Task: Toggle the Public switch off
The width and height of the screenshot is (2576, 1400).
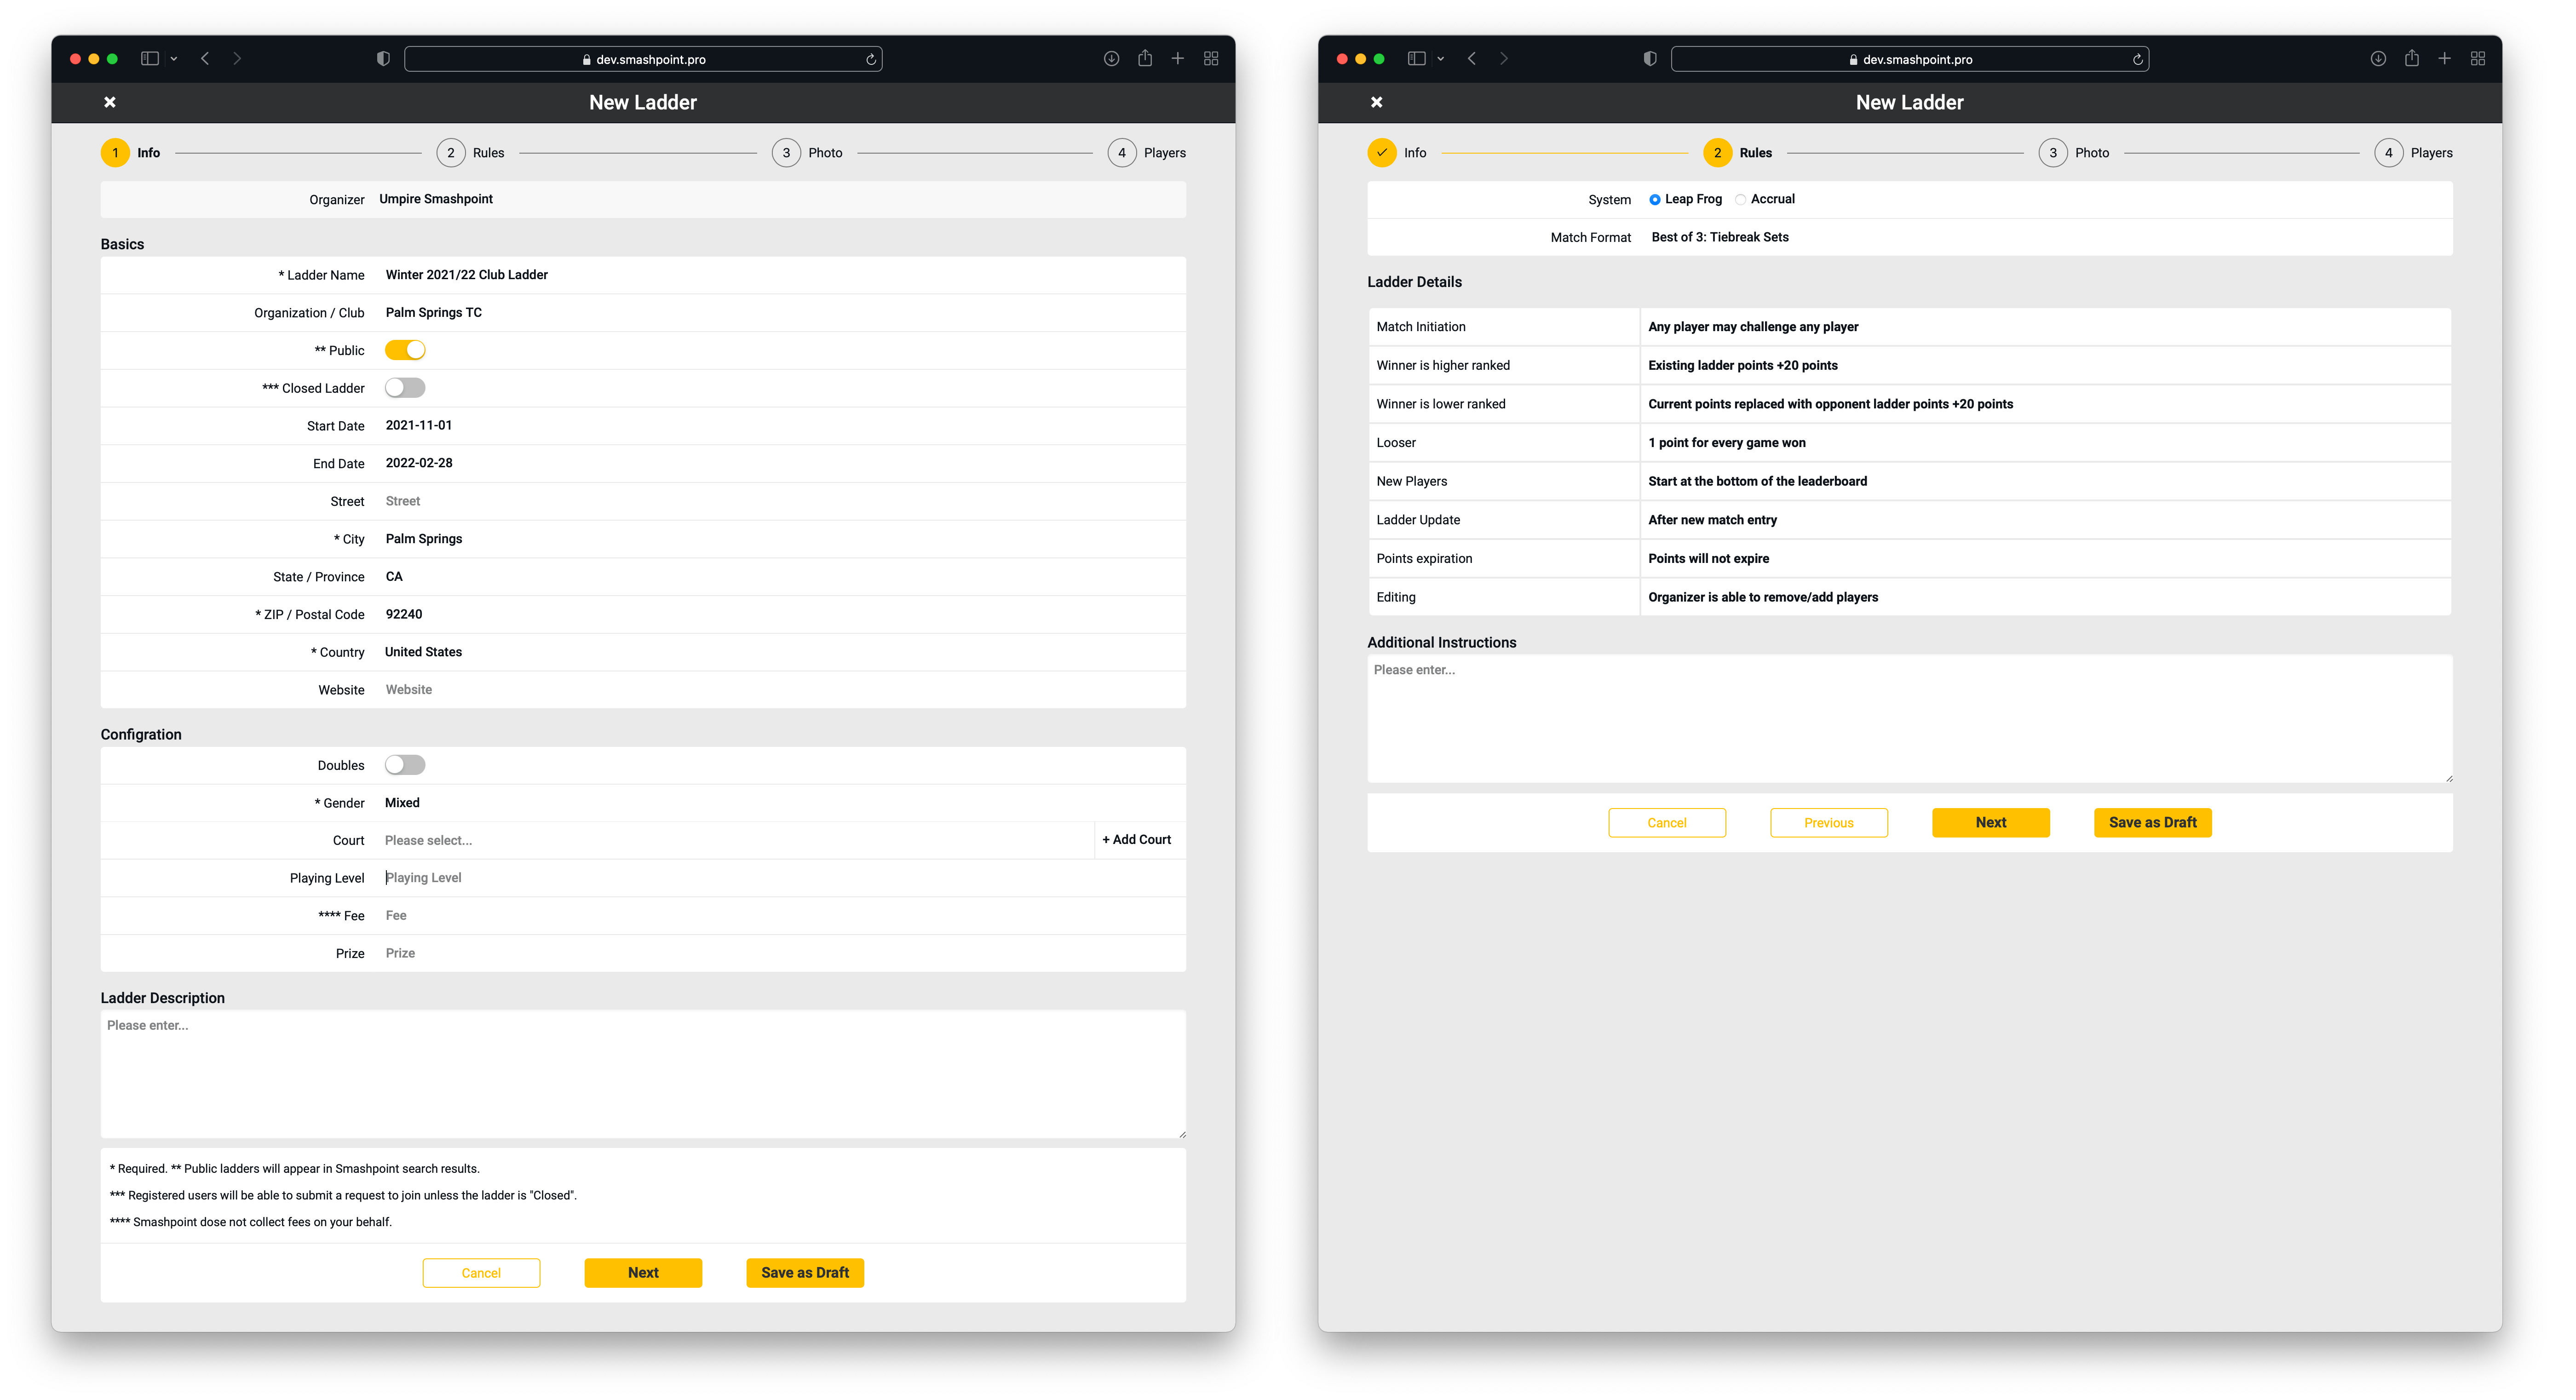Action: [405, 350]
